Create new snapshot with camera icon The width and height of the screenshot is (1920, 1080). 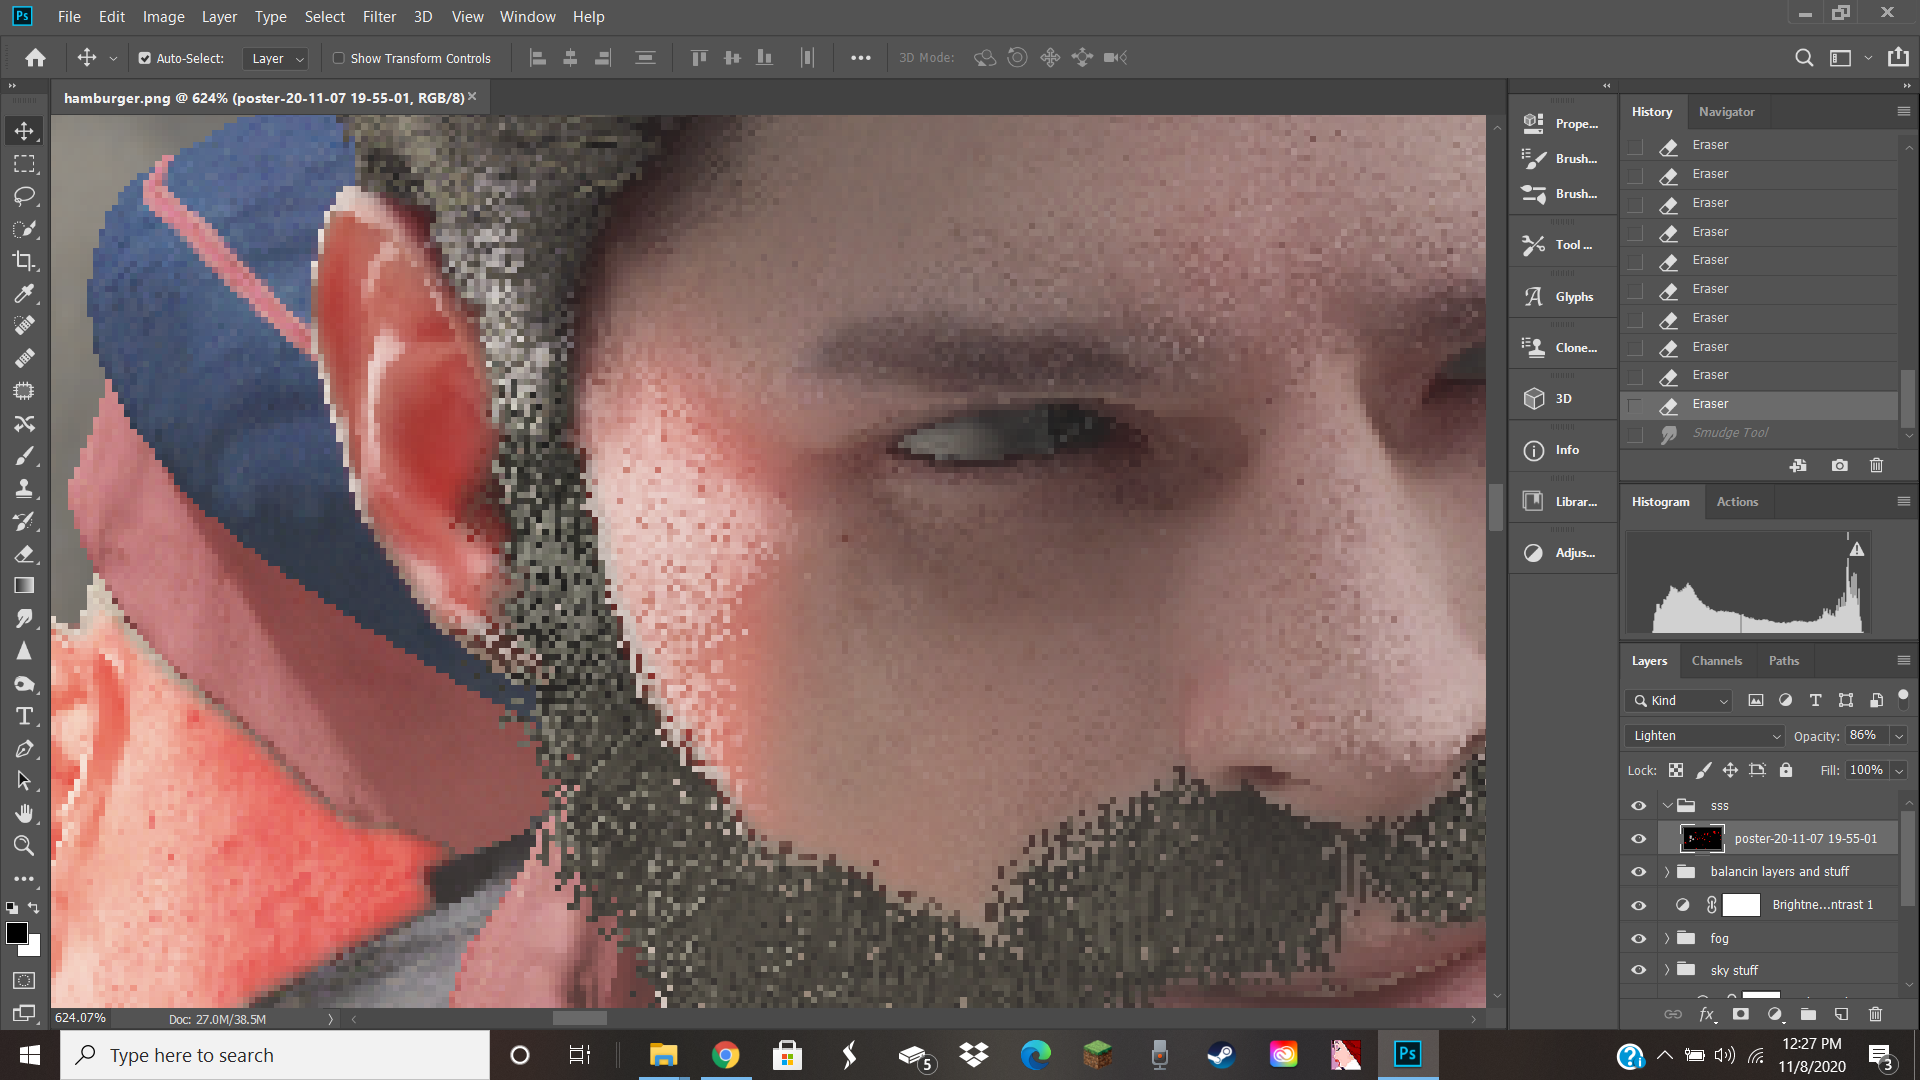coord(1839,465)
